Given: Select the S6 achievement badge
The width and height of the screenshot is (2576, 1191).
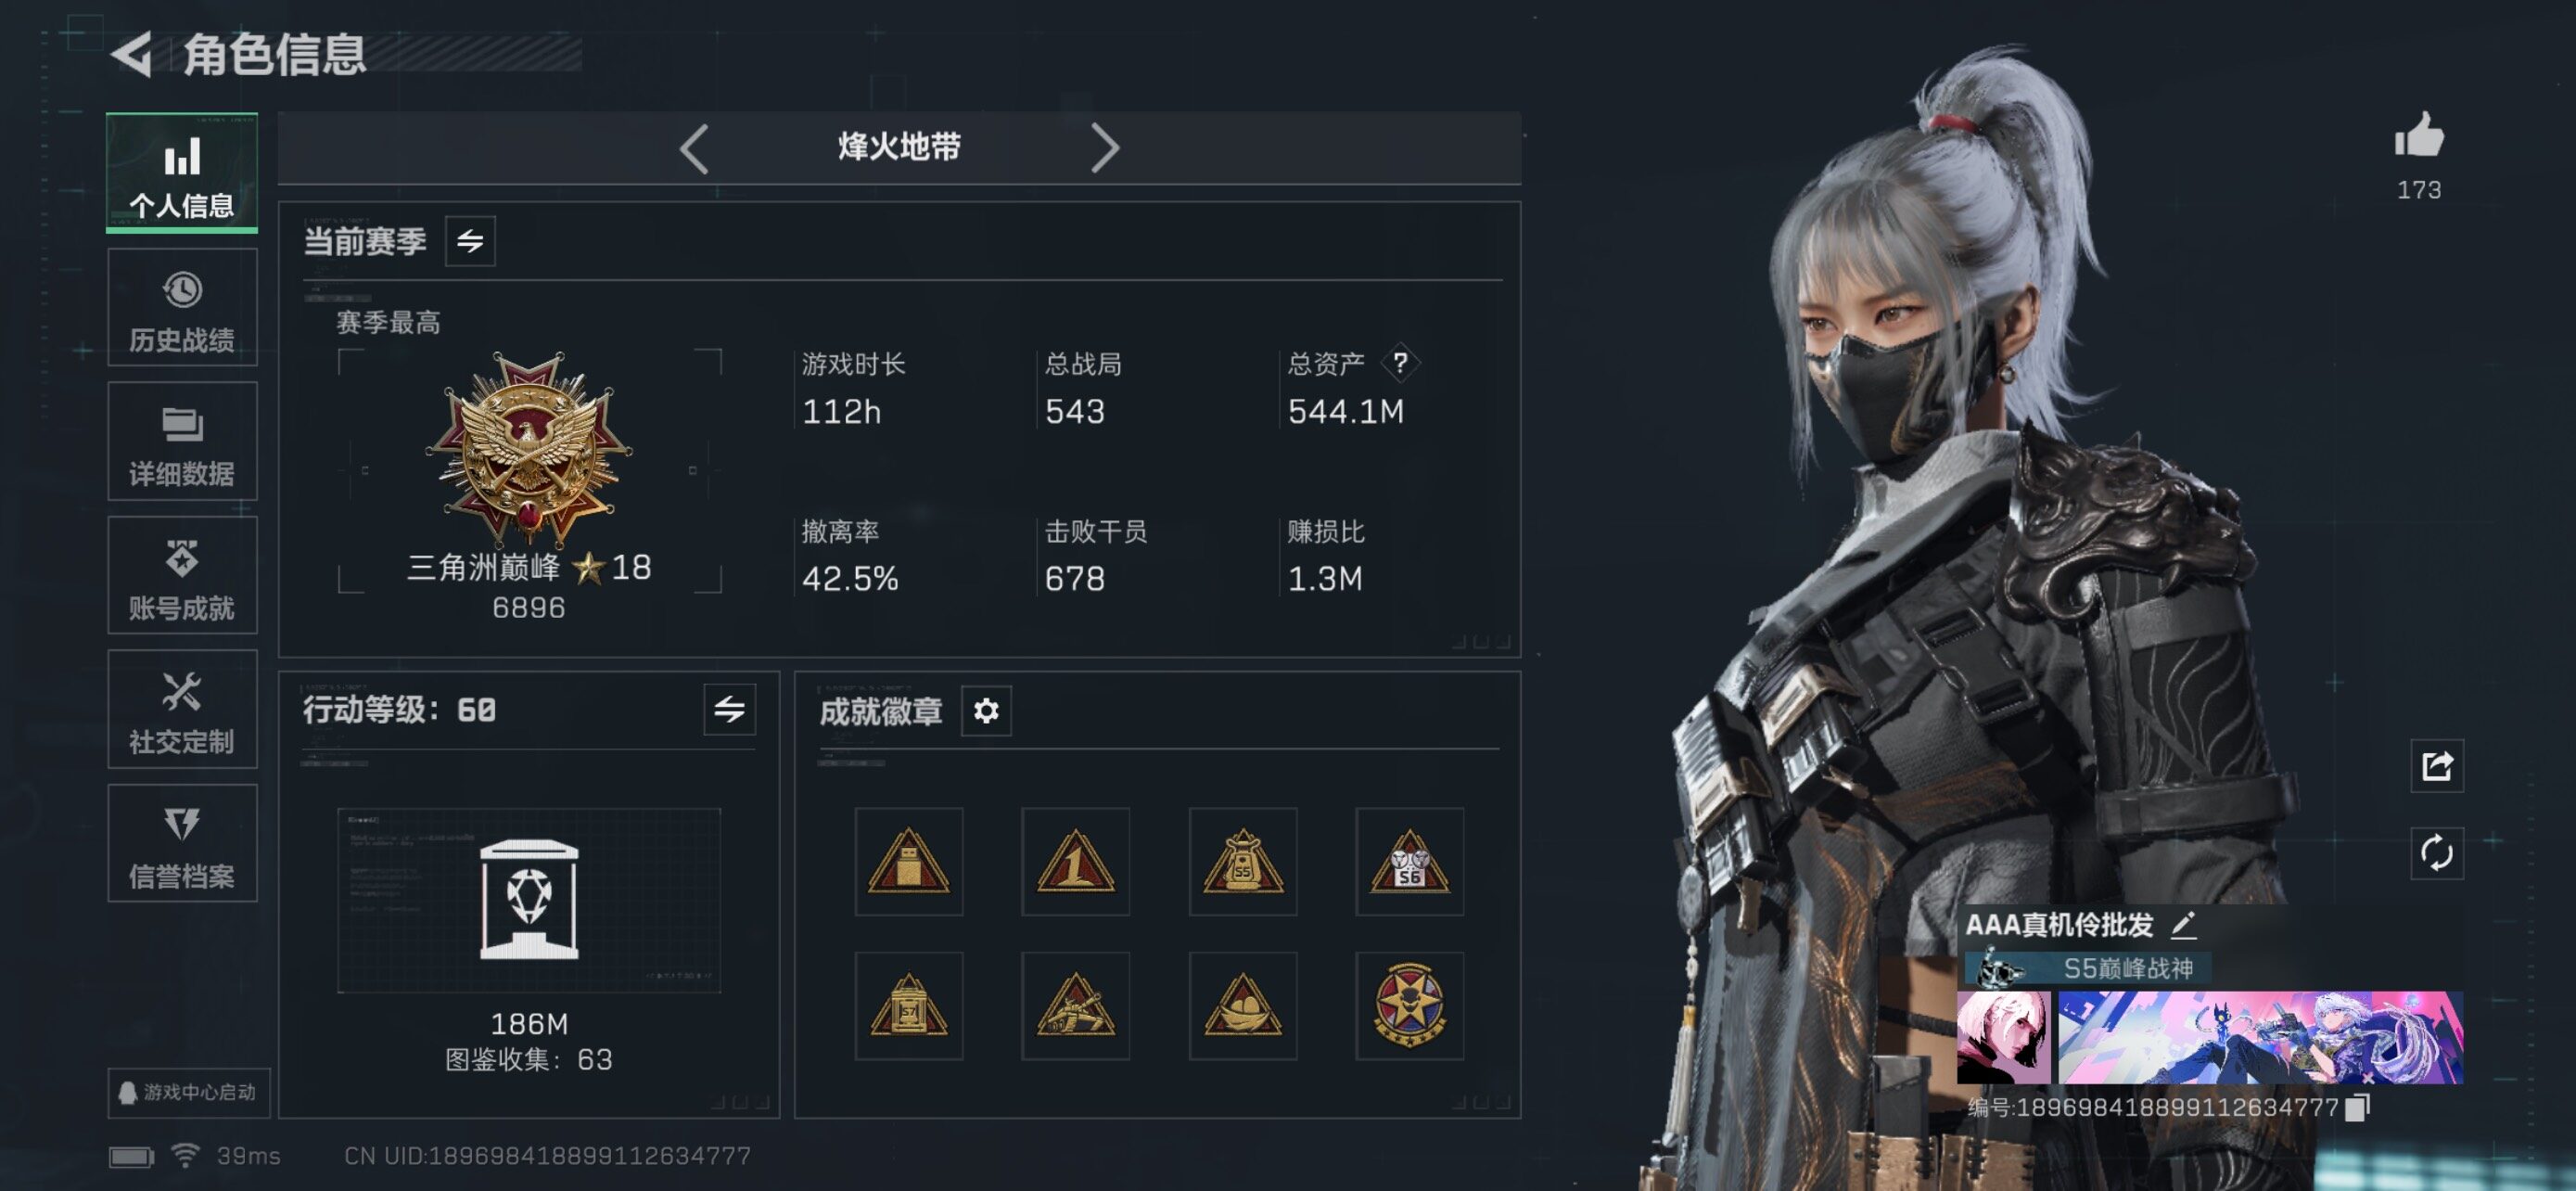Looking at the screenshot, I should click(1409, 861).
